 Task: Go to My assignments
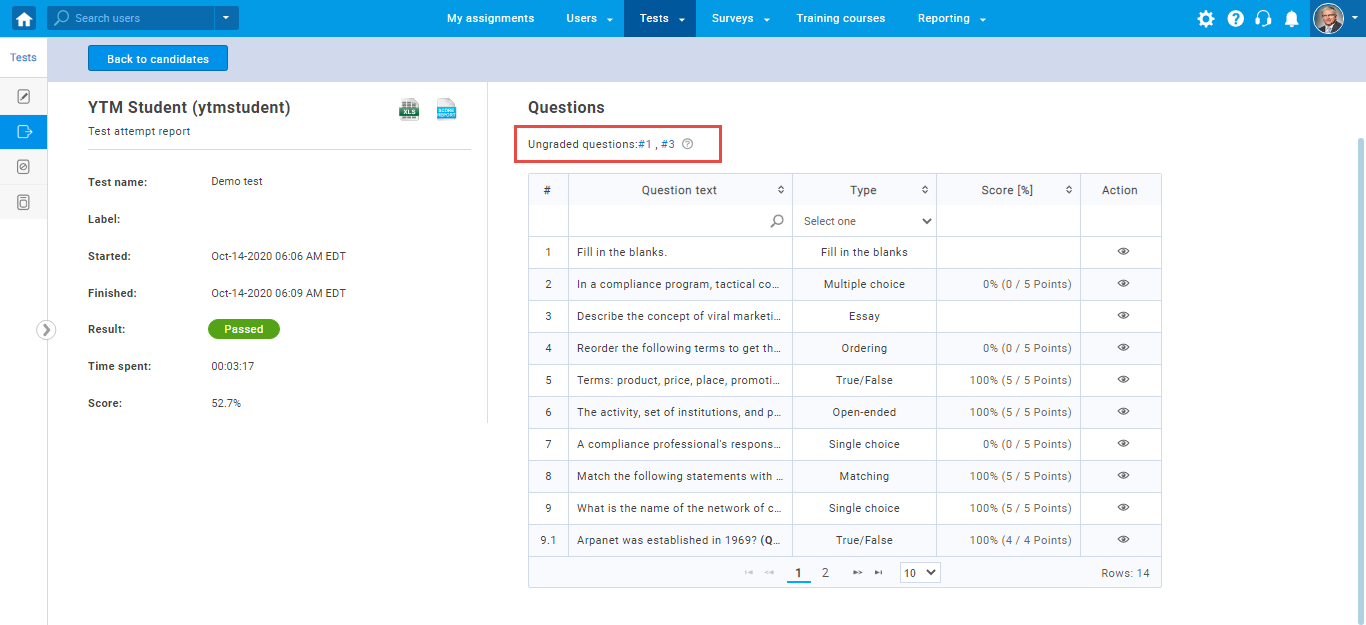(x=490, y=18)
